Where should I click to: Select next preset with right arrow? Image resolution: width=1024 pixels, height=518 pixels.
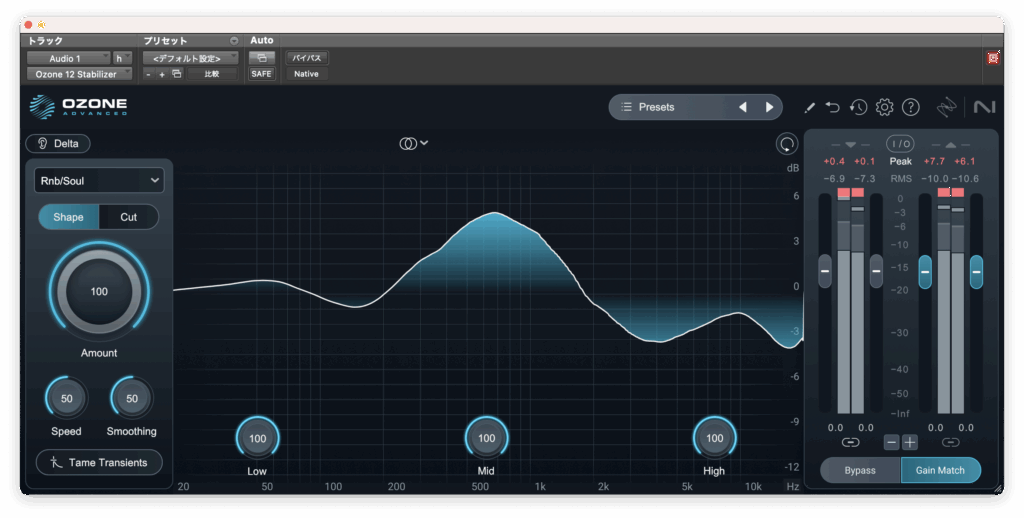(x=769, y=107)
